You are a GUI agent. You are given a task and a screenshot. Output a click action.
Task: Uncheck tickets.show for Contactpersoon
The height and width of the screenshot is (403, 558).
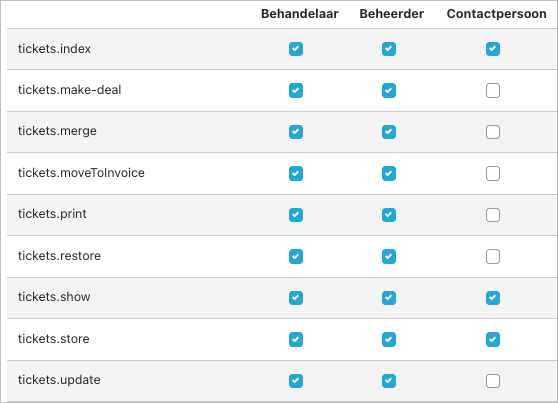[493, 298]
